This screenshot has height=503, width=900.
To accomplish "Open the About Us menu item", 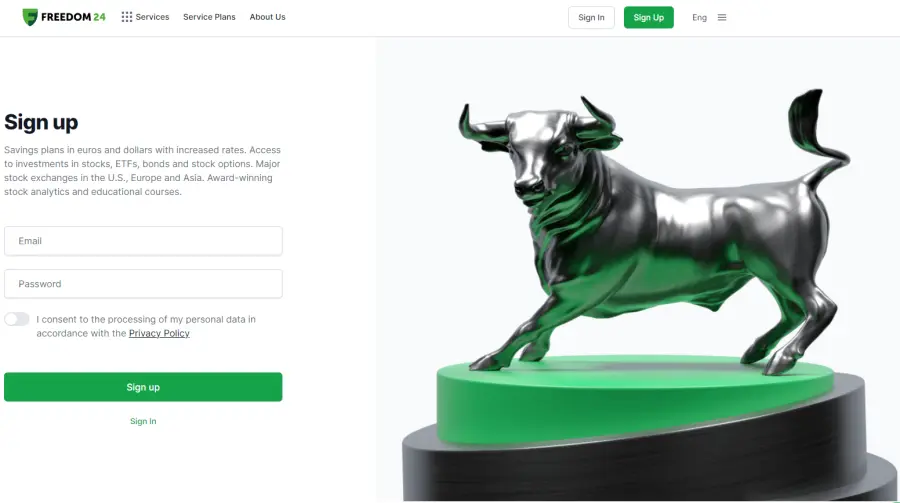I will [x=267, y=17].
